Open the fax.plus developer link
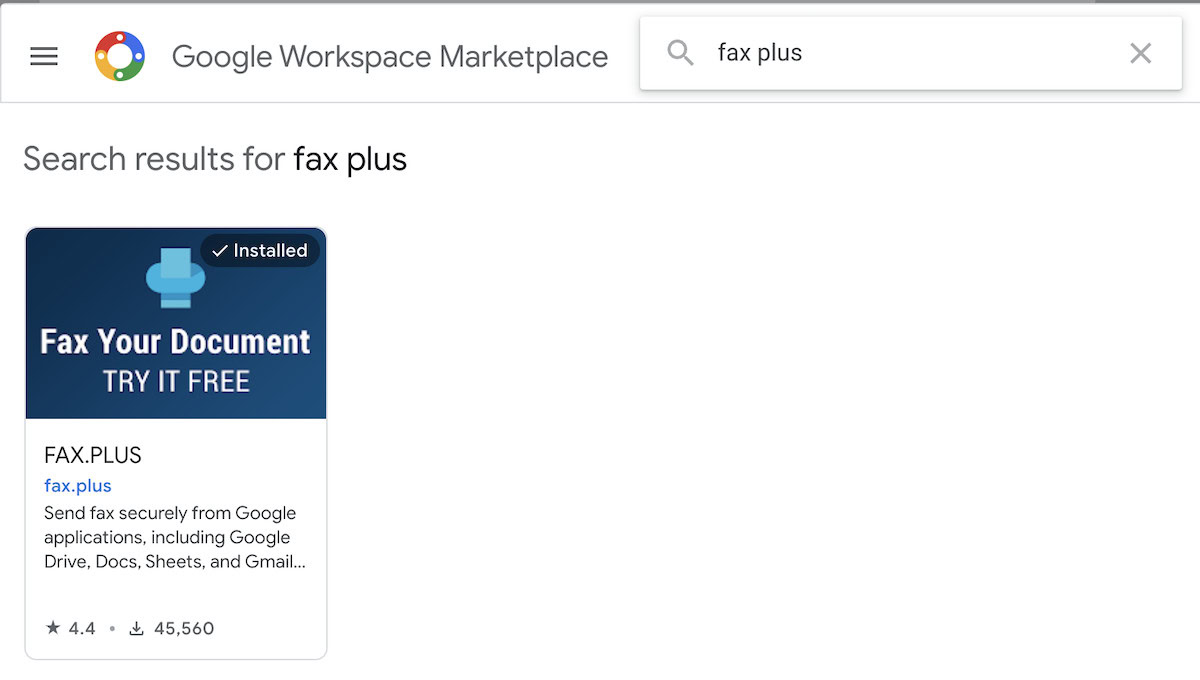The height and width of the screenshot is (680, 1200). (x=78, y=486)
